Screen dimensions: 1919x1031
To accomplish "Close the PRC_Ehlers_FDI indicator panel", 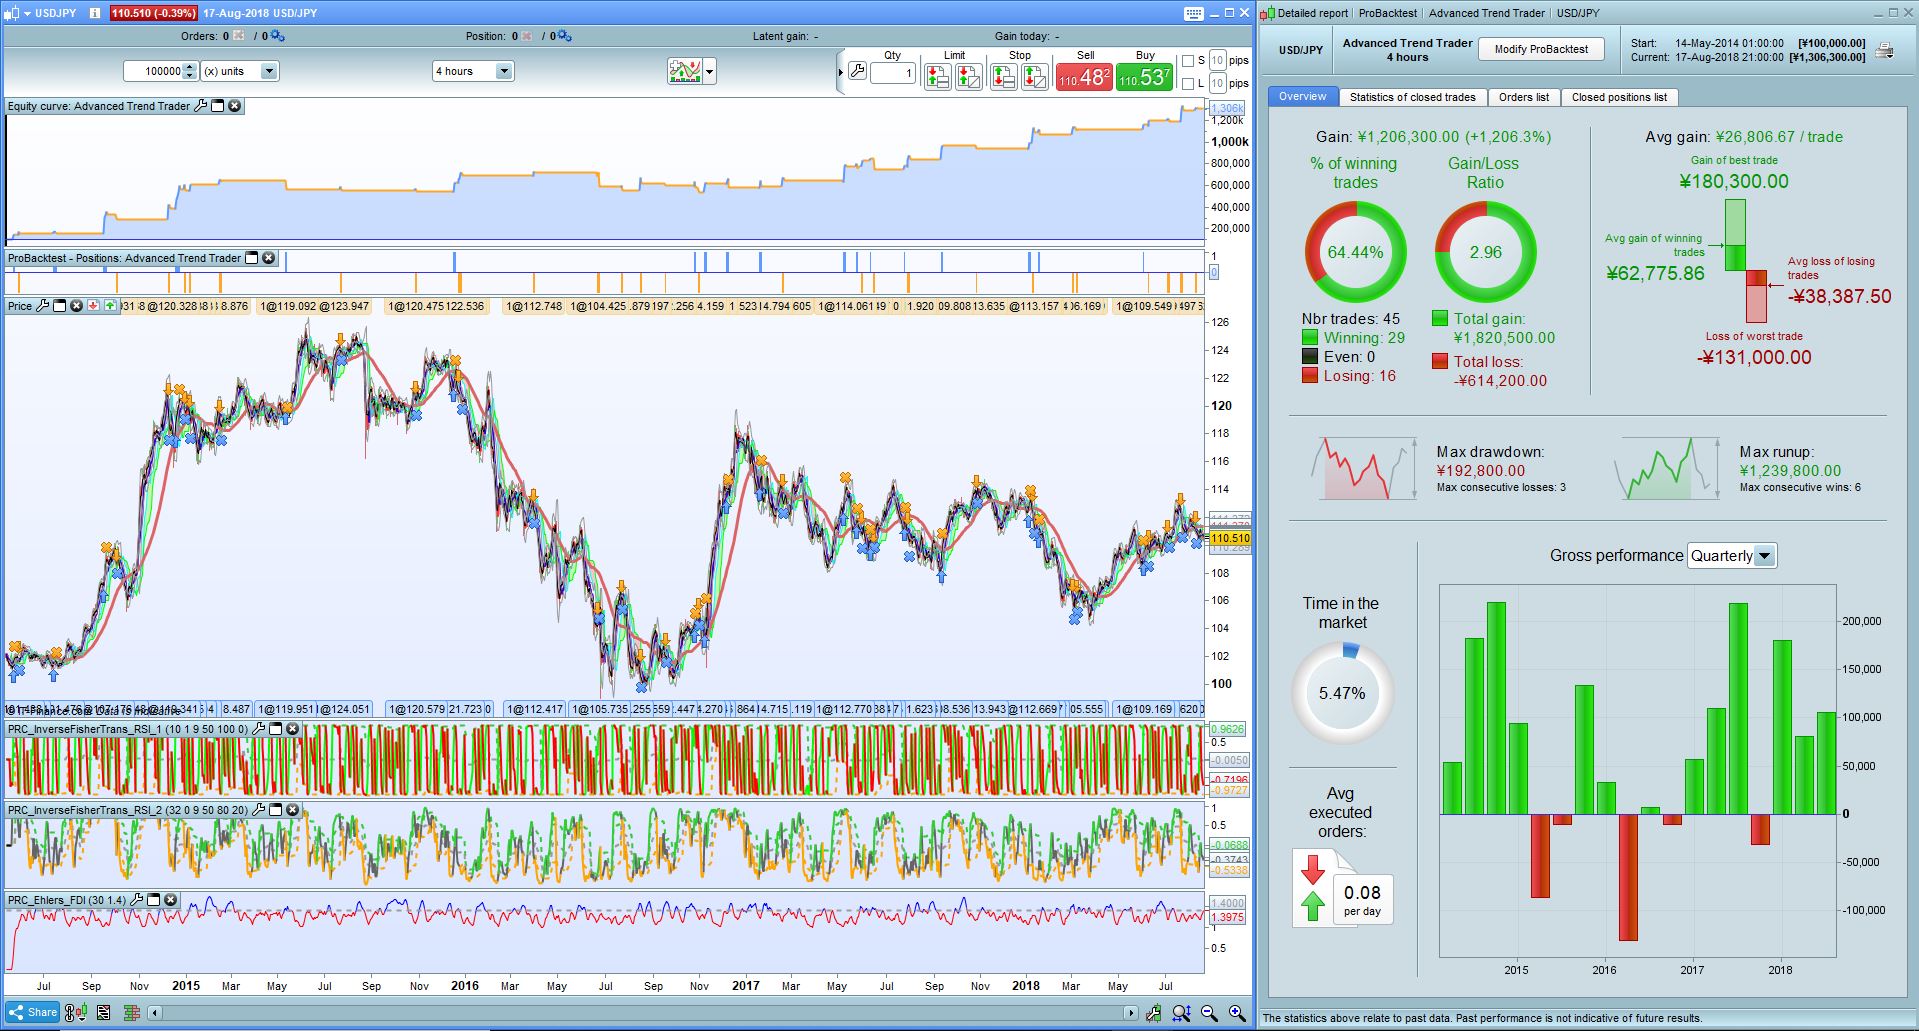I will (x=170, y=900).
